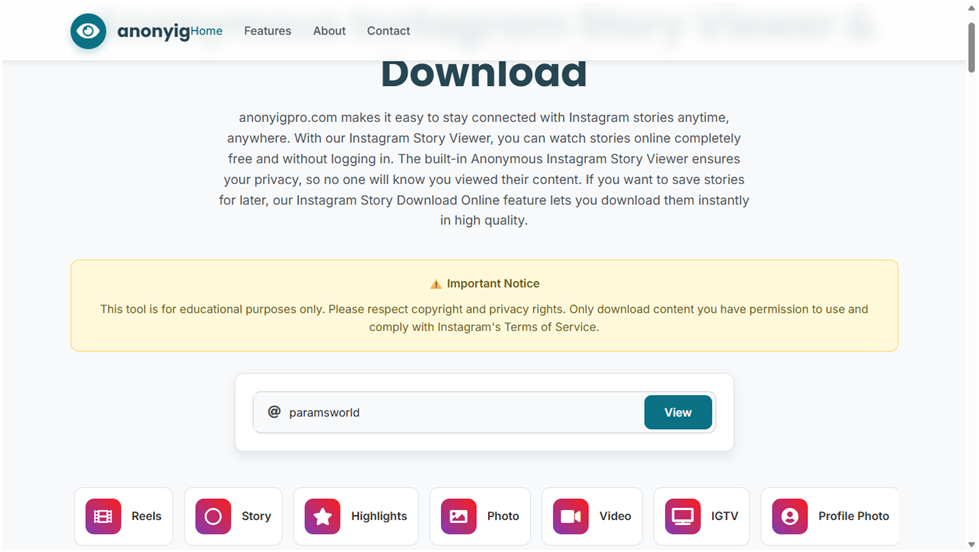Click the Video label
This screenshot has height=552, width=979.
point(615,516)
